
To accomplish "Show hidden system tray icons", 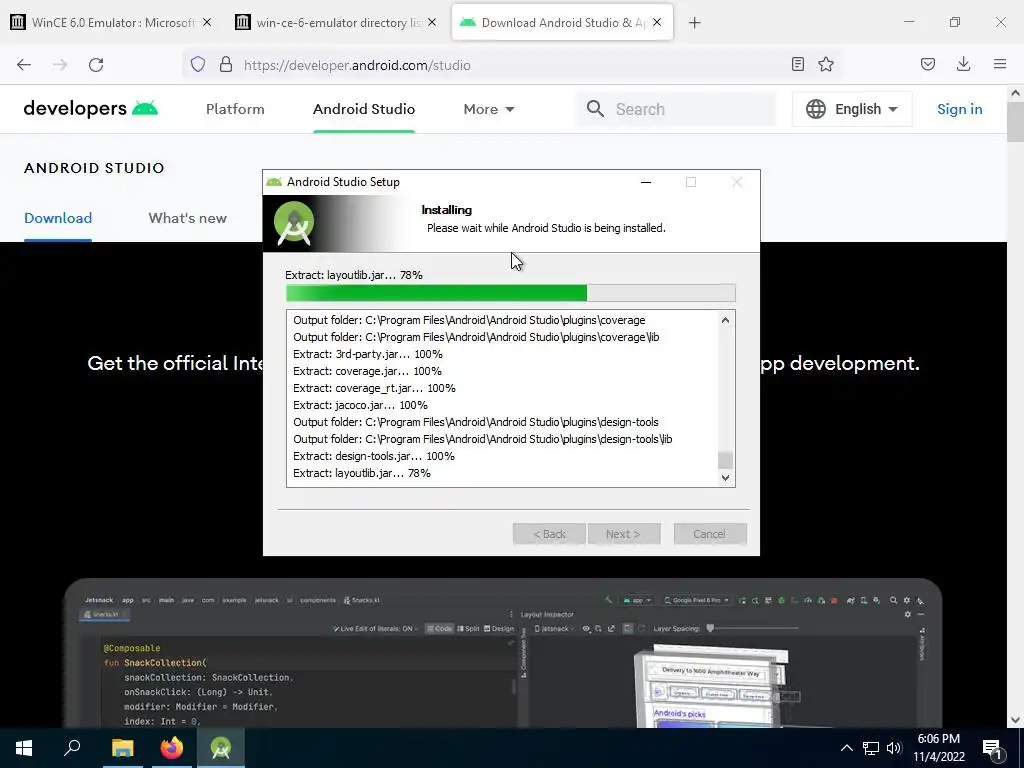I will coord(846,748).
